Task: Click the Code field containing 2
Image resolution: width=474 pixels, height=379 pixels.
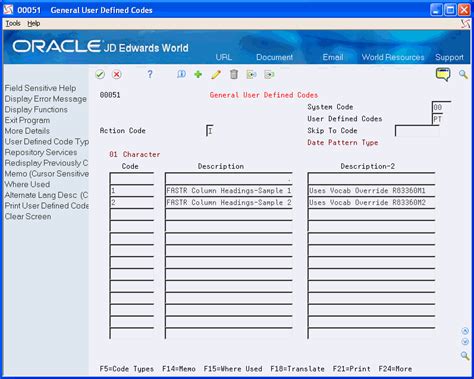Action: click(x=132, y=203)
